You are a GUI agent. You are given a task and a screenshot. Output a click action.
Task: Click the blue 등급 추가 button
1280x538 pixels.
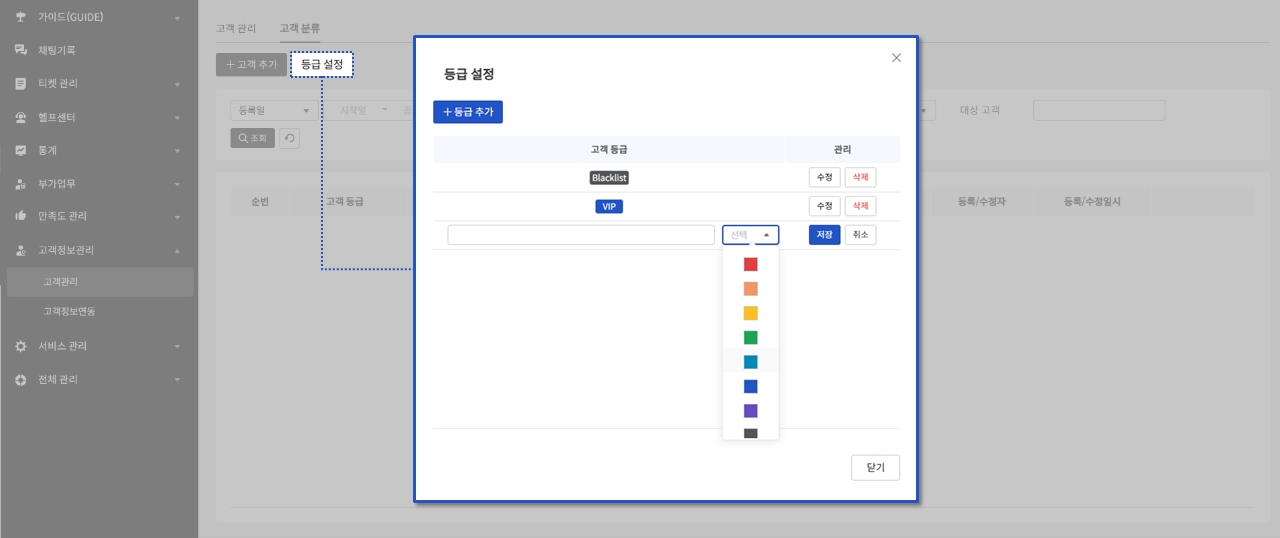(x=468, y=112)
